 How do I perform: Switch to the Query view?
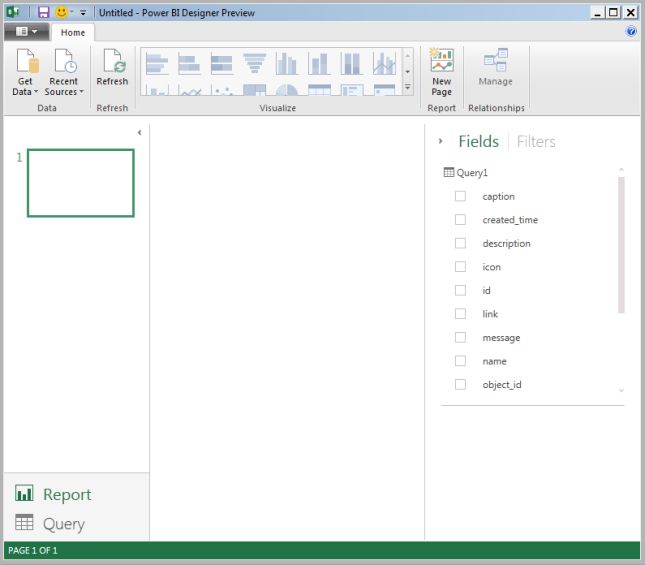(50, 523)
